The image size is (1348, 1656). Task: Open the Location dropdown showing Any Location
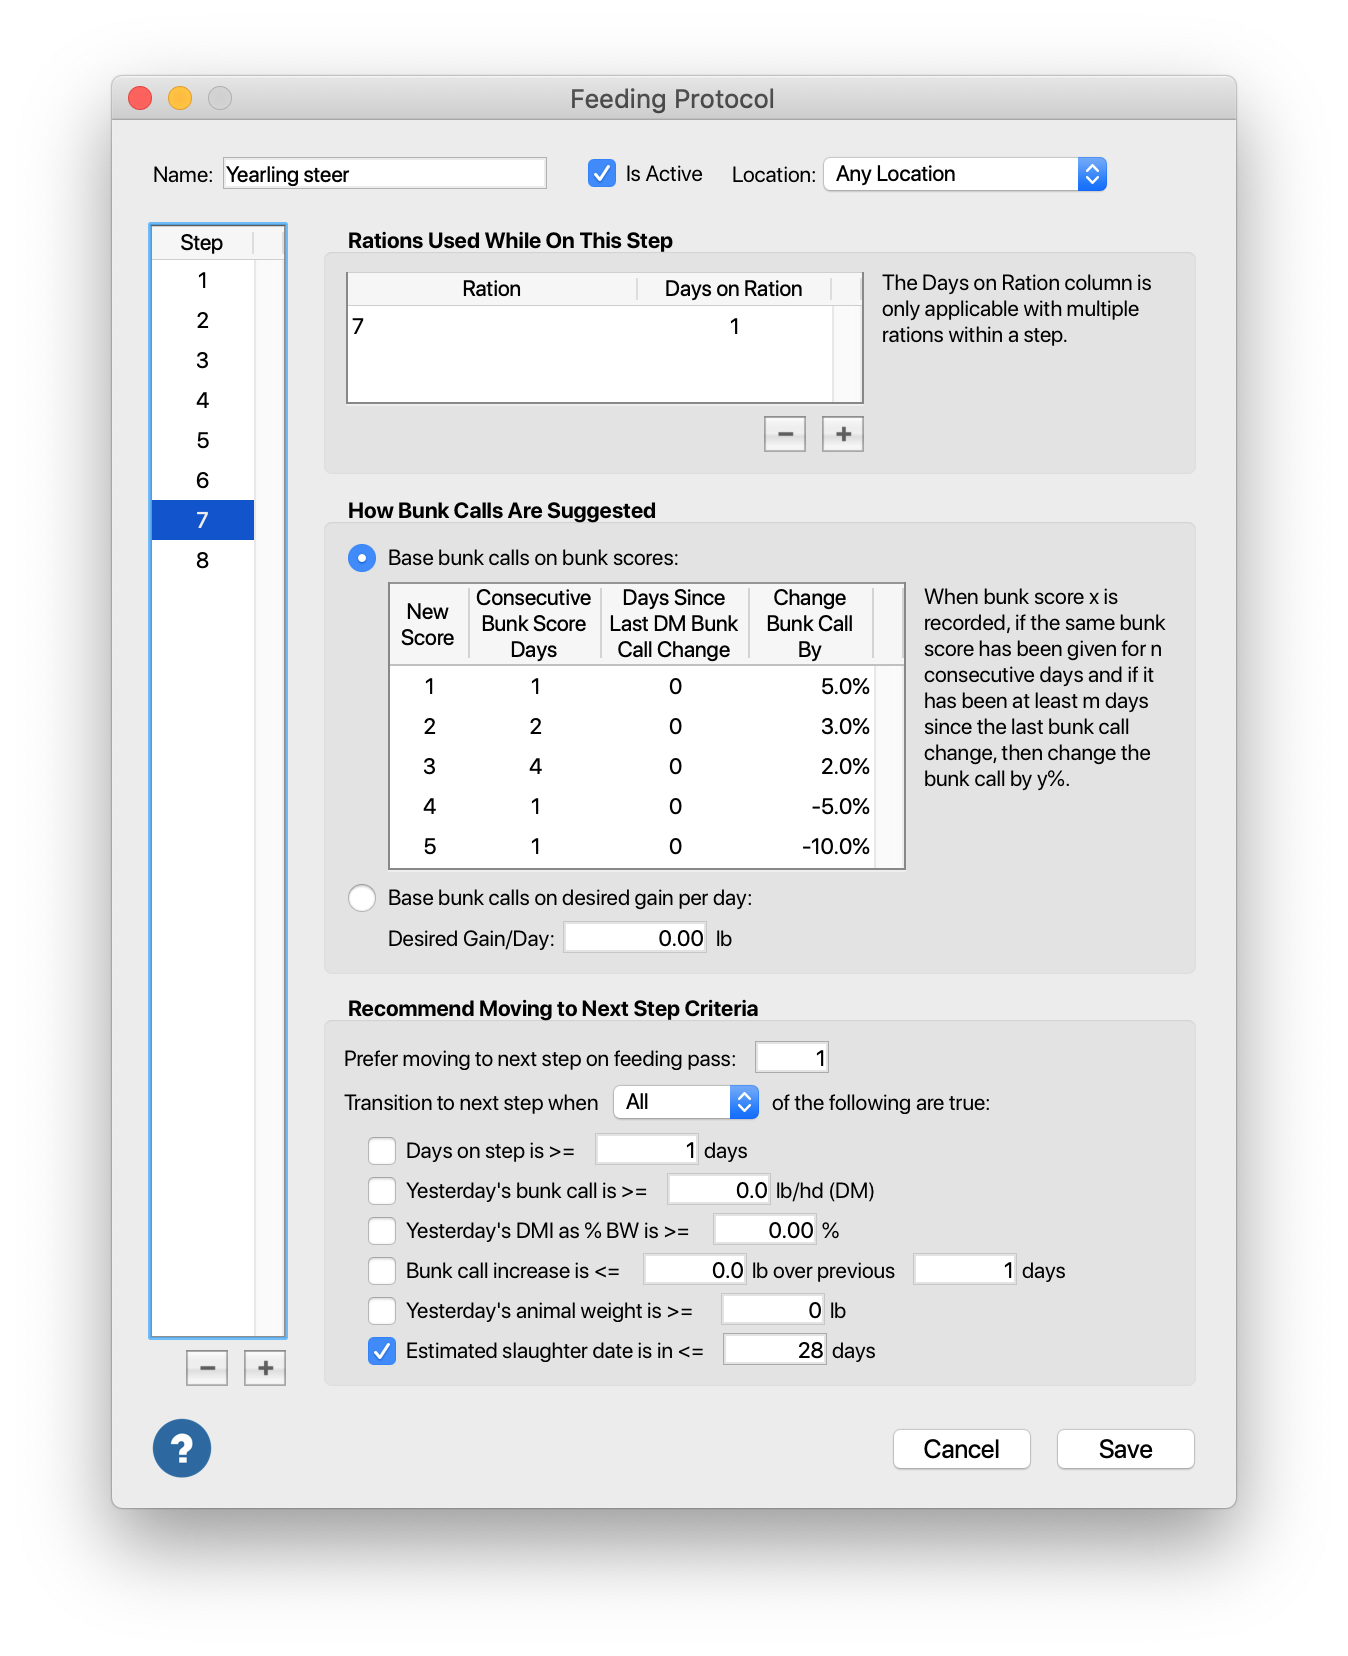coord(965,174)
